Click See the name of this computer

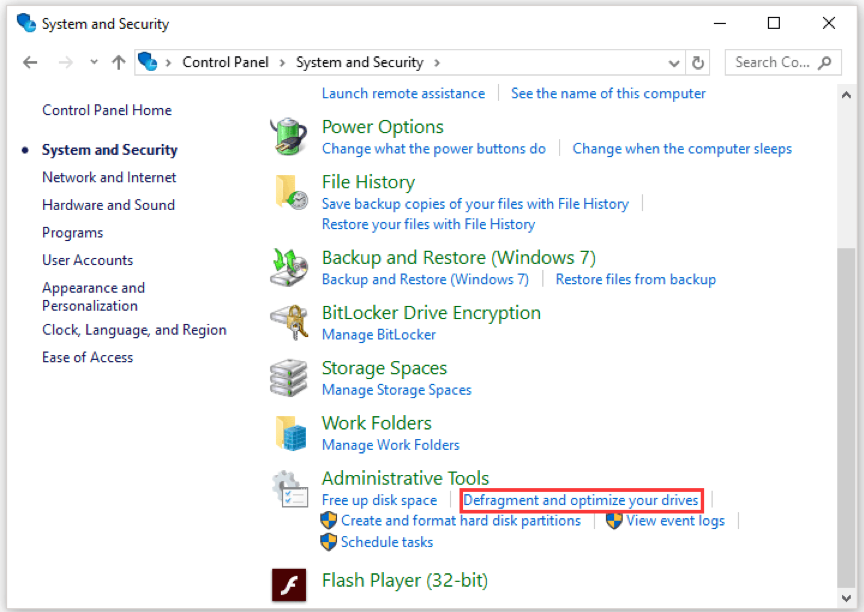tap(608, 94)
